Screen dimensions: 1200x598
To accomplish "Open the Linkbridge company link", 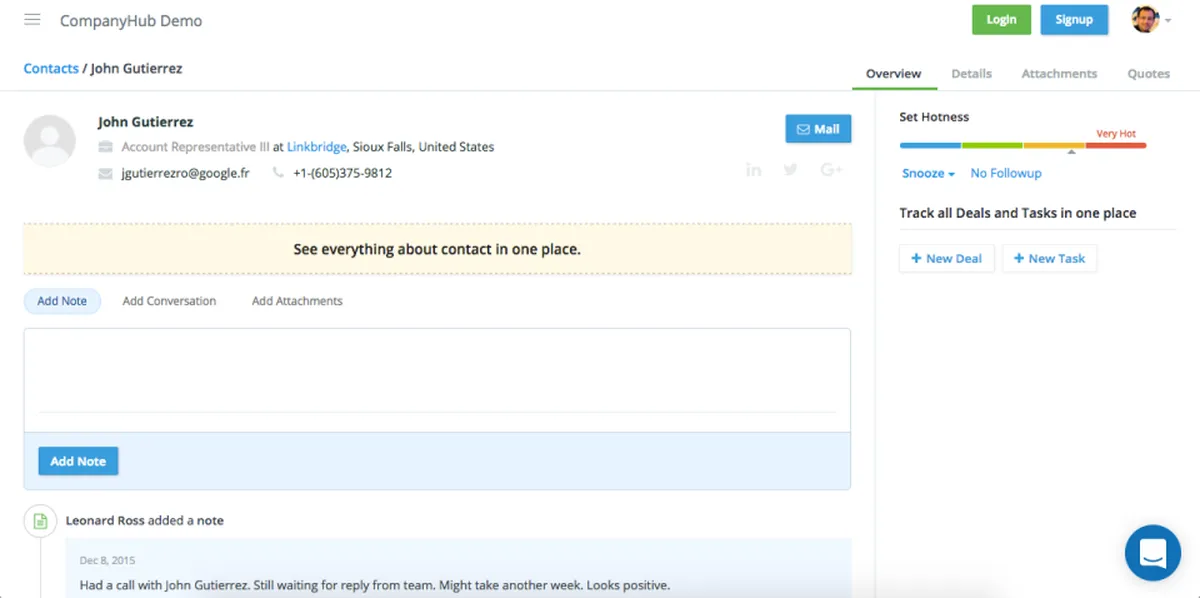I will (x=317, y=147).
